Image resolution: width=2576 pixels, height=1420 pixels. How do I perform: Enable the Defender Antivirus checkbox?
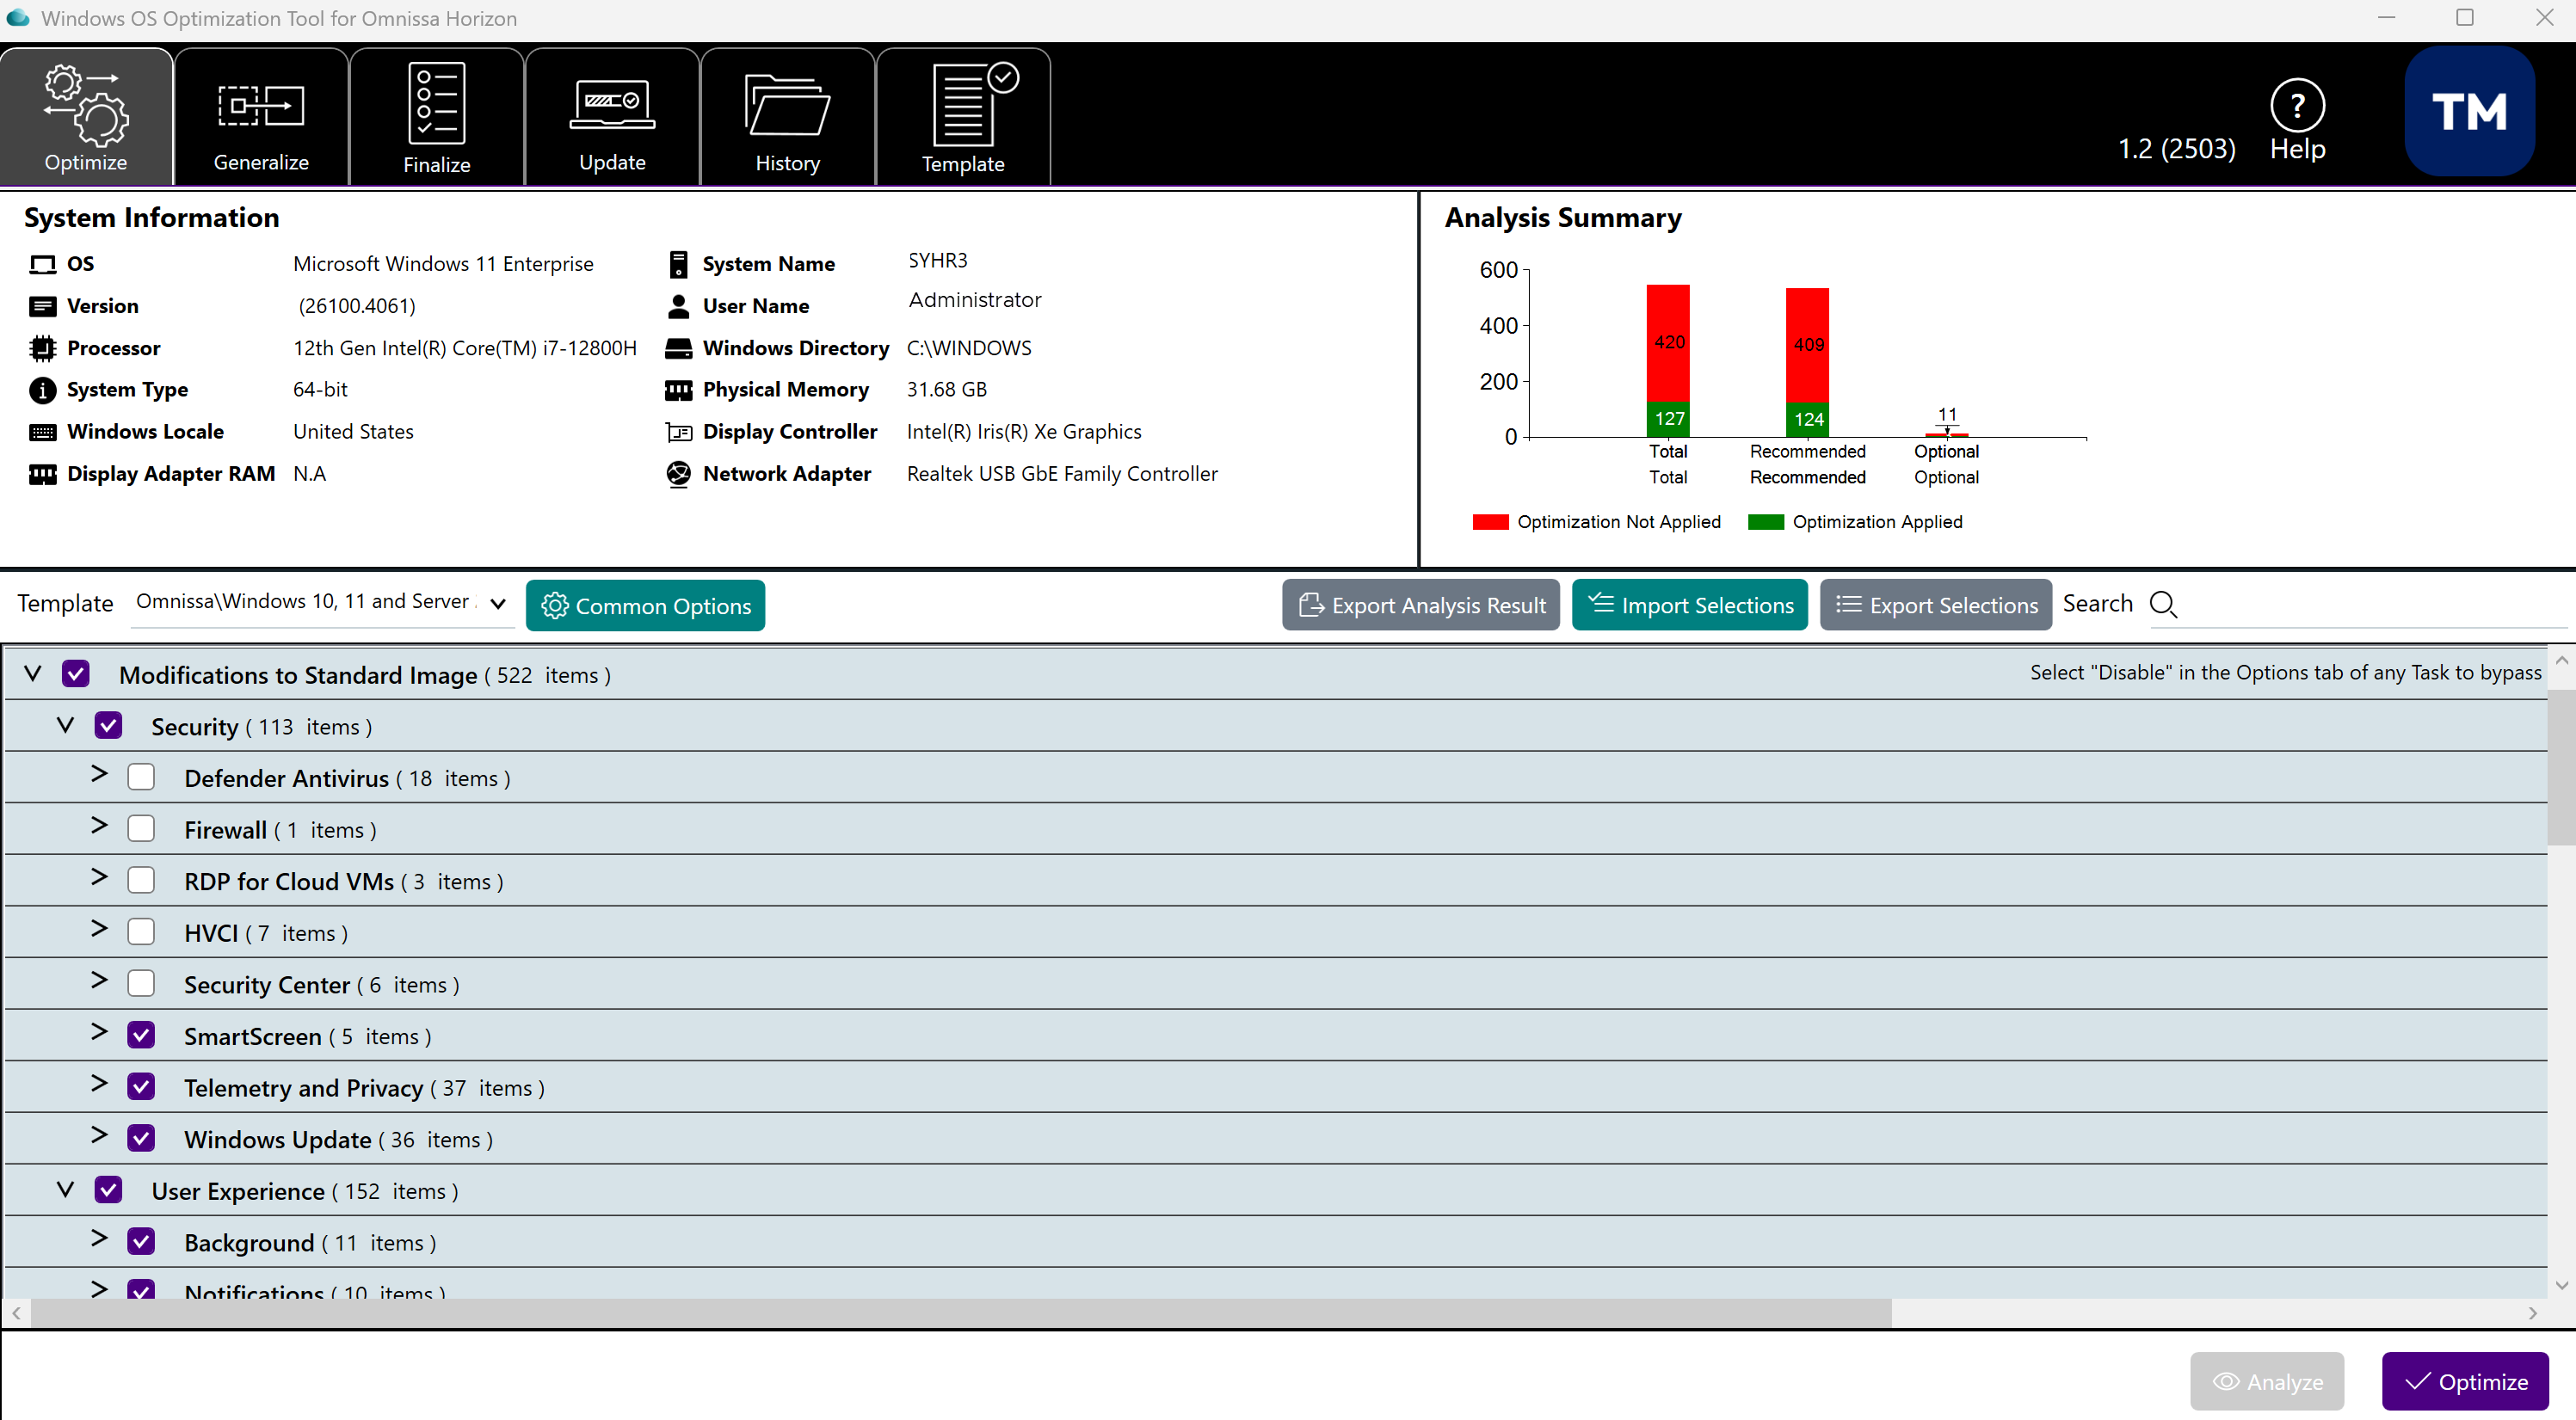141,777
